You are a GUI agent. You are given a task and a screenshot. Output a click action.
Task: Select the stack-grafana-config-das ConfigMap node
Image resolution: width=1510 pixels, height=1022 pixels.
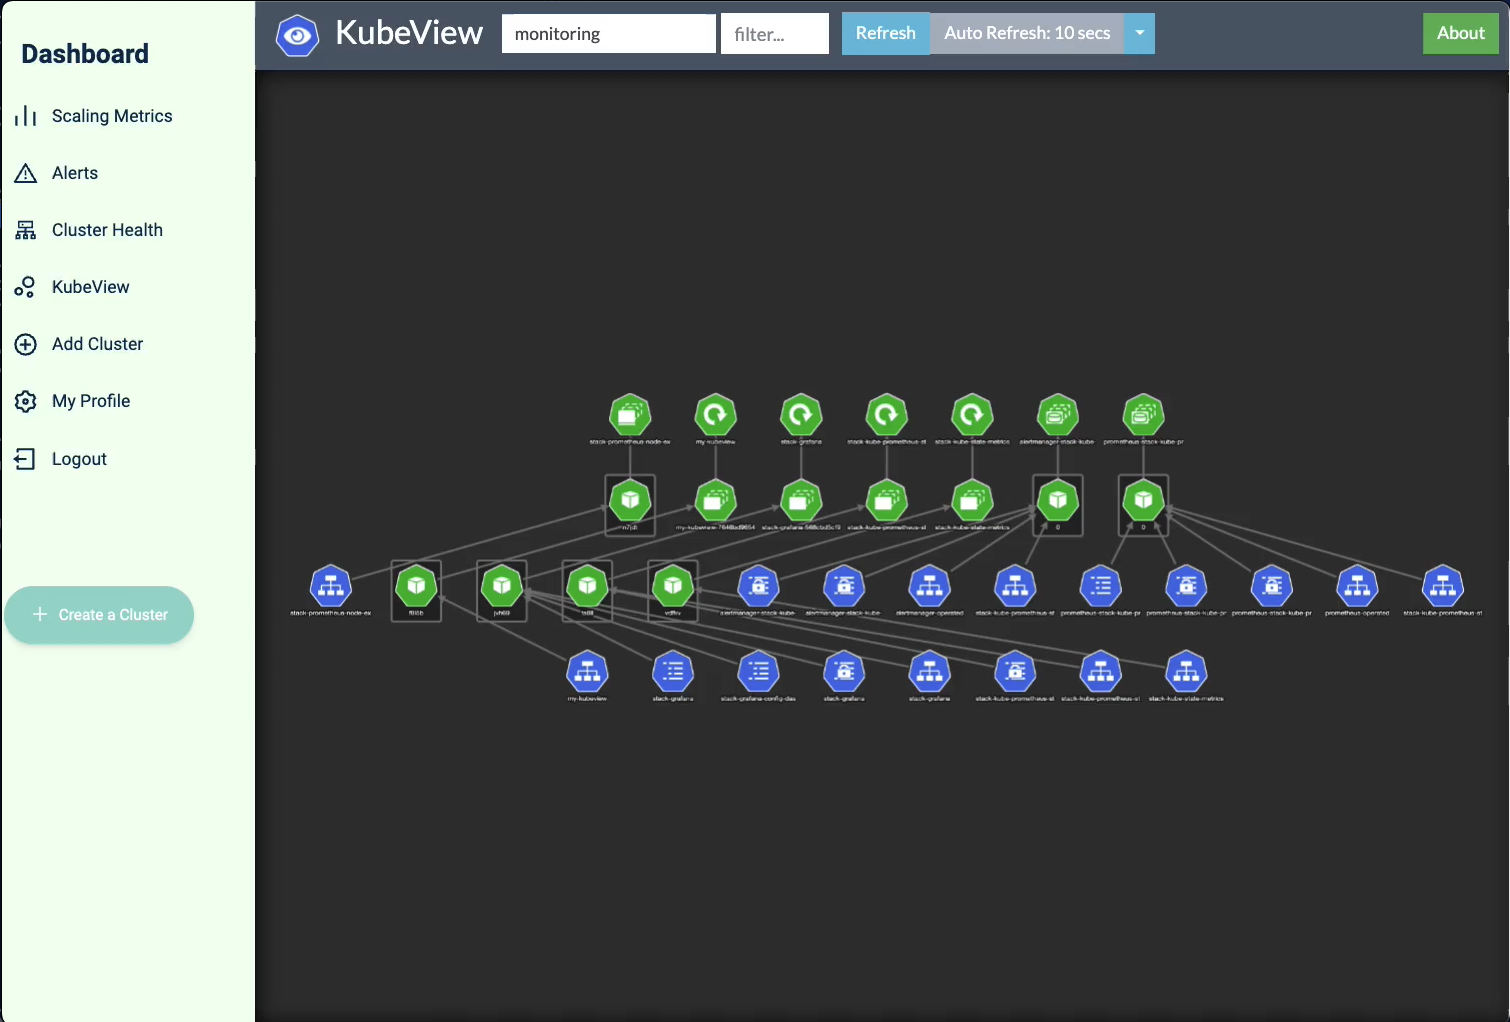[758, 672]
